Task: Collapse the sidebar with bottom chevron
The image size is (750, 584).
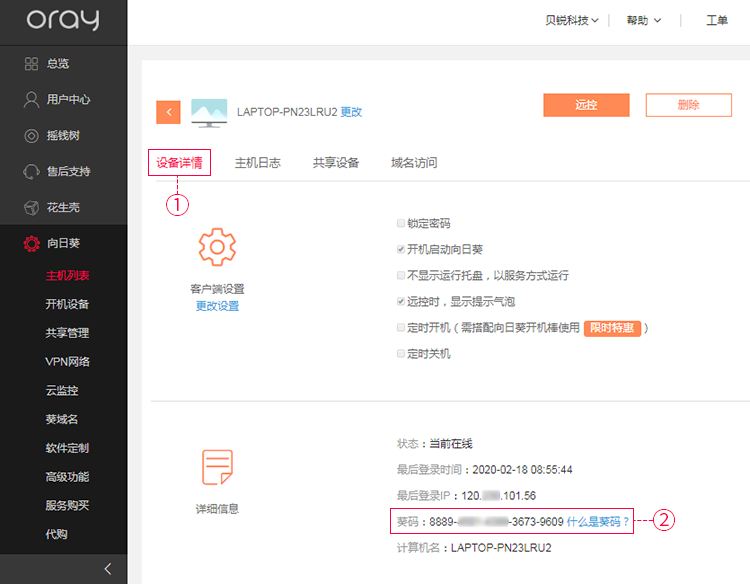Action: tap(108, 569)
